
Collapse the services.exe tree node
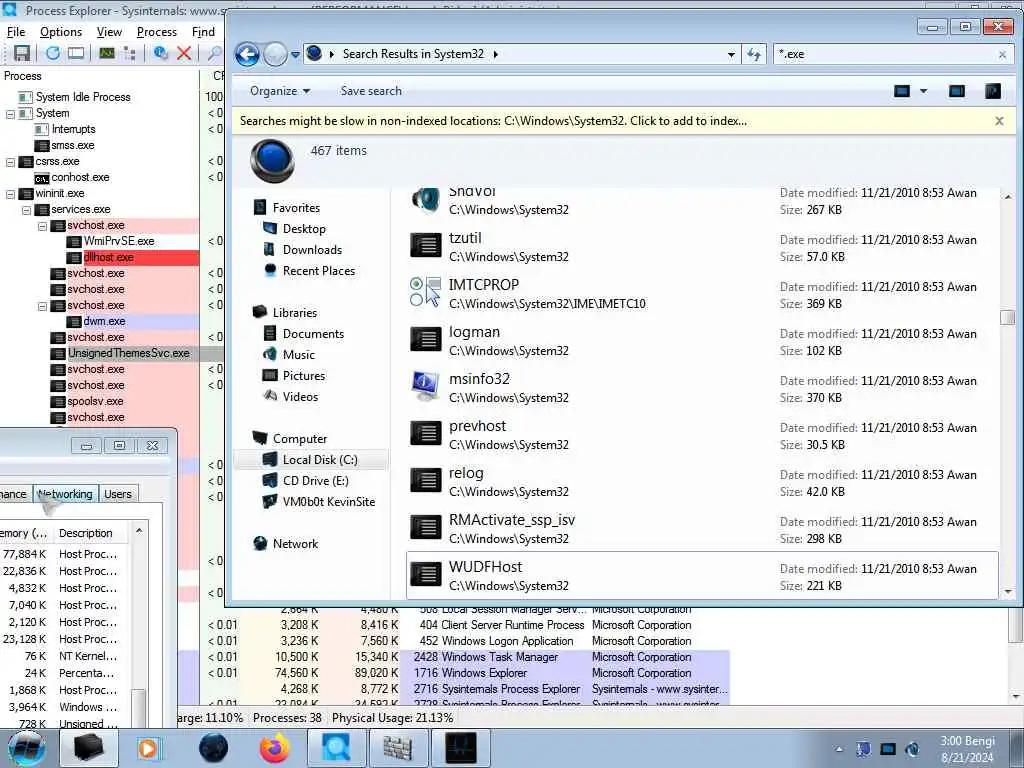click(26, 210)
